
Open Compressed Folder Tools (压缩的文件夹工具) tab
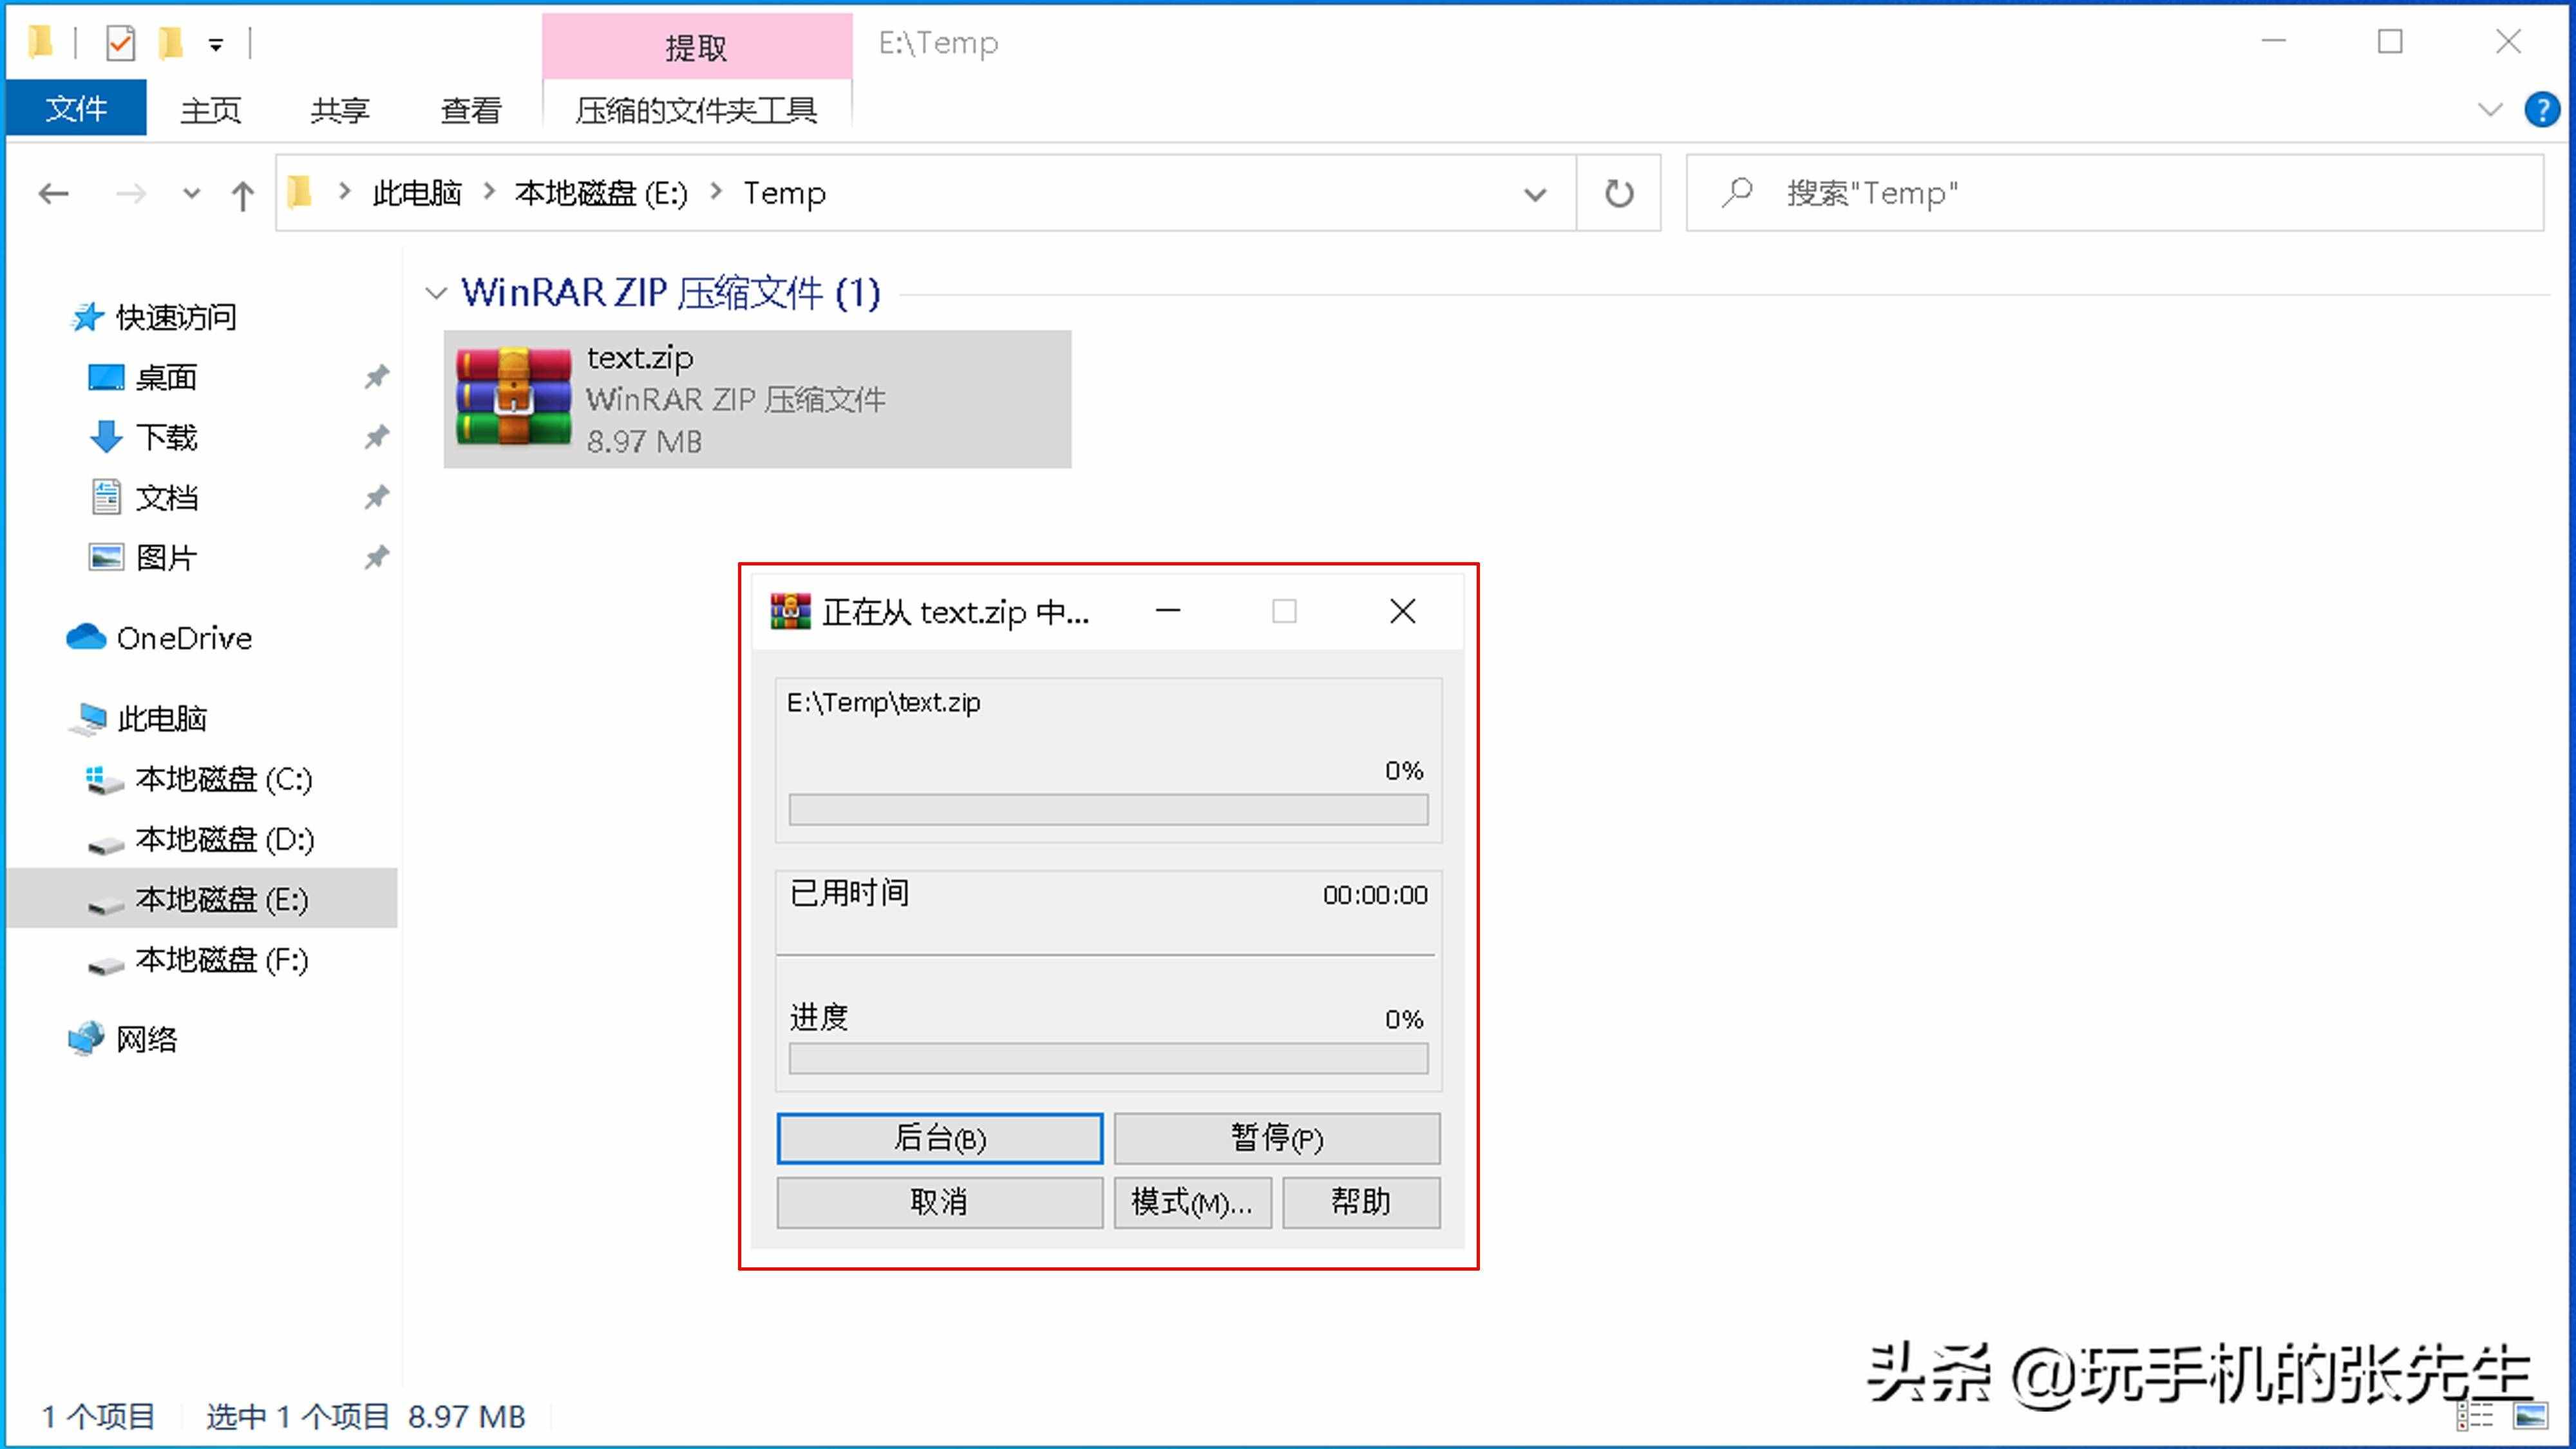[x=697, y=109]
